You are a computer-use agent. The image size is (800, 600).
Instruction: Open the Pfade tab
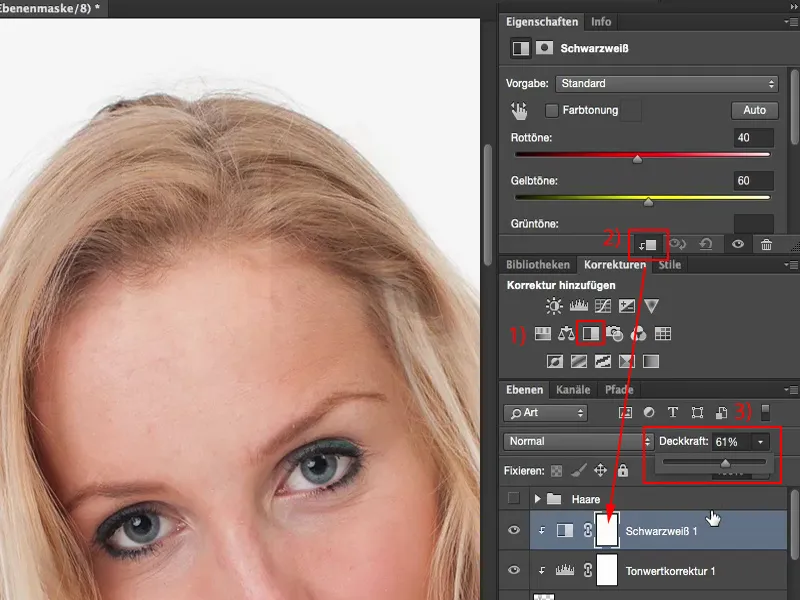(619, 390)
